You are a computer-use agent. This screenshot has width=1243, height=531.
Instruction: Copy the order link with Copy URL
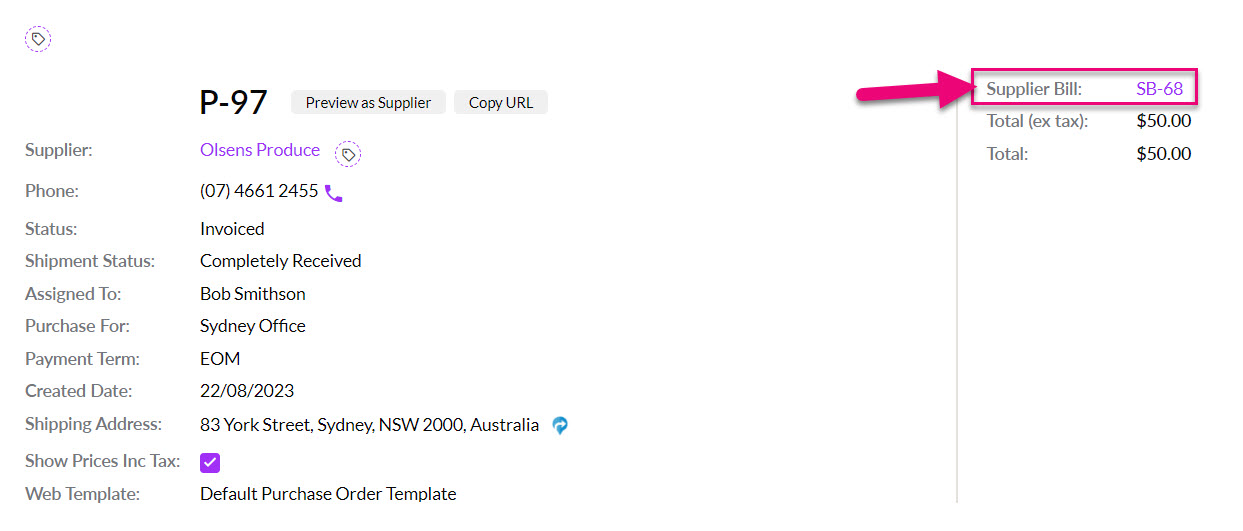501,102
